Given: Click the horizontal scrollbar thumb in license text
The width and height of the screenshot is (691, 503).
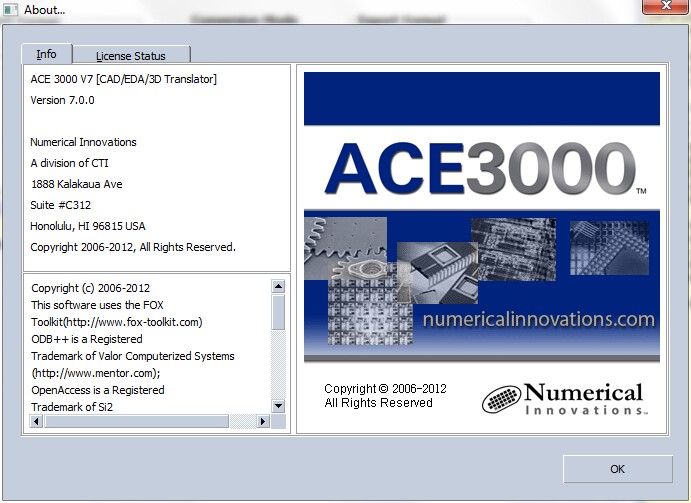Looking at the screenshot, I should (137, 421).
